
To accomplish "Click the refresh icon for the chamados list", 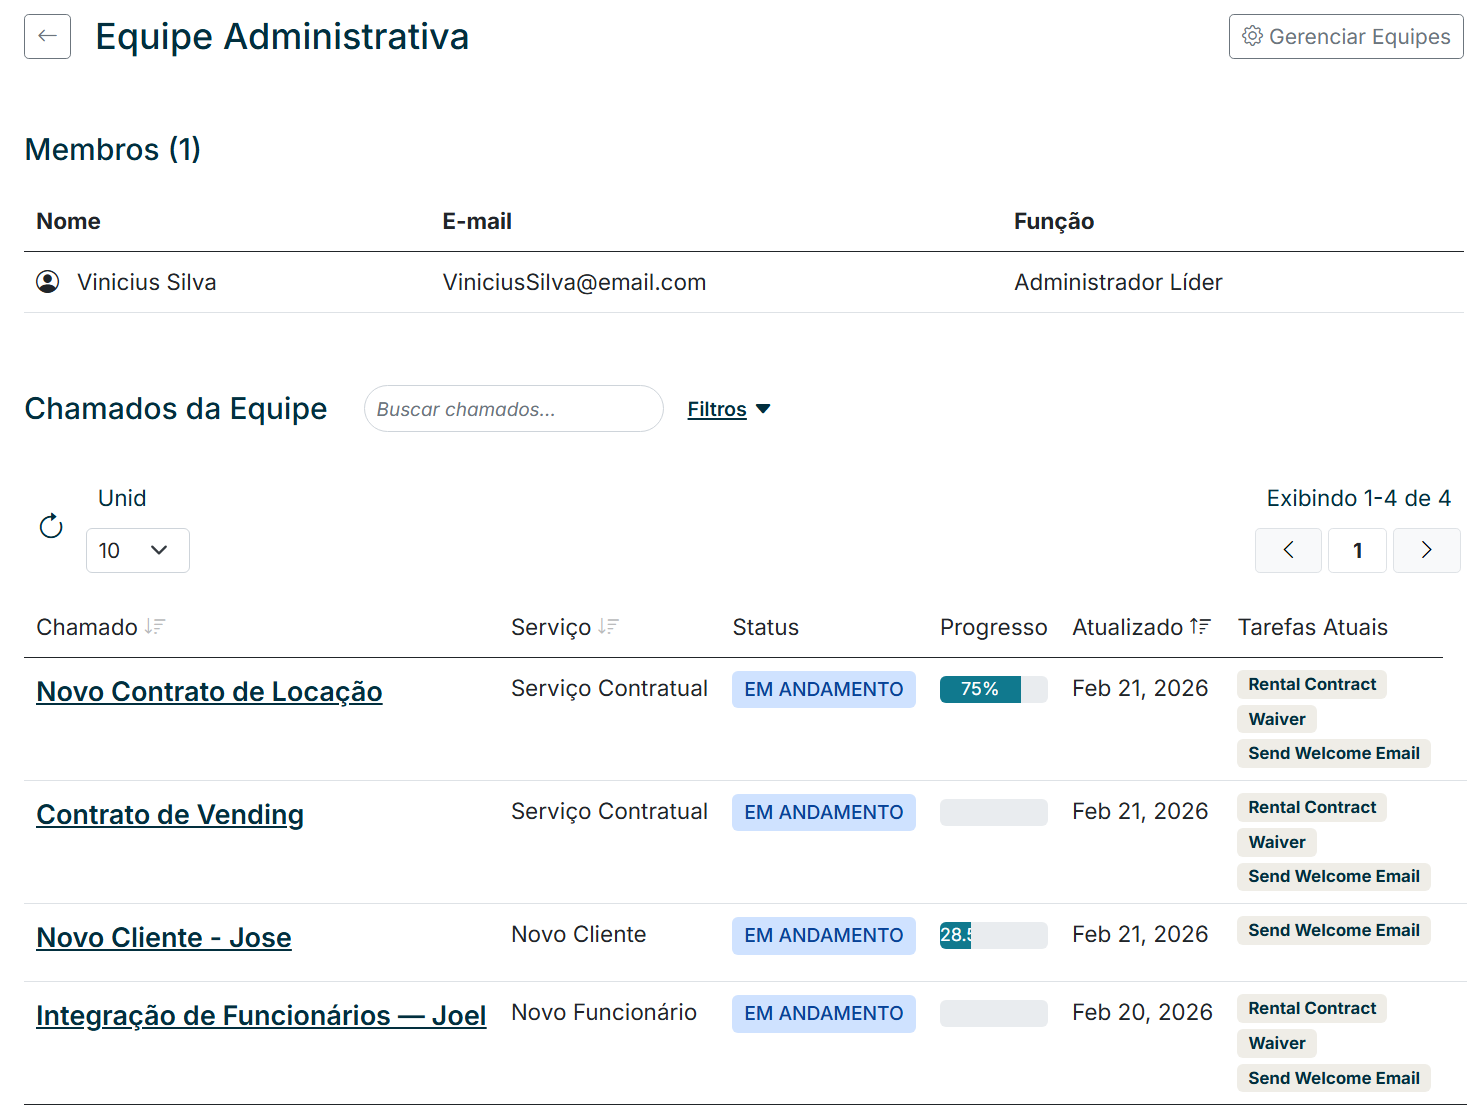I will point(51,526).
